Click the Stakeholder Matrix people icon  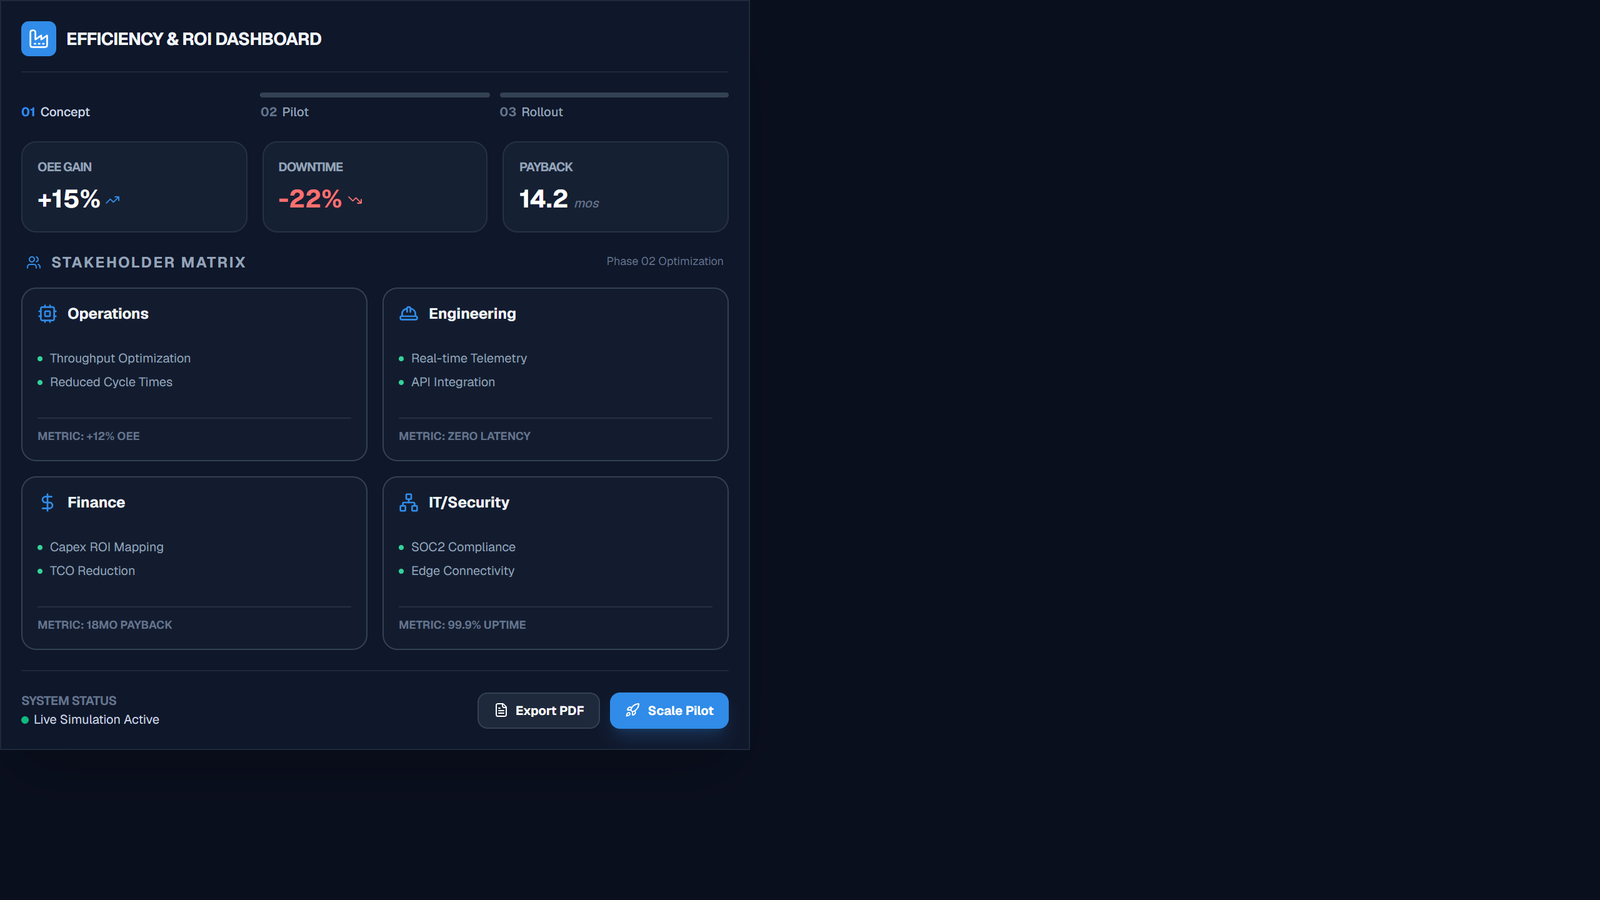click(33, 262)
